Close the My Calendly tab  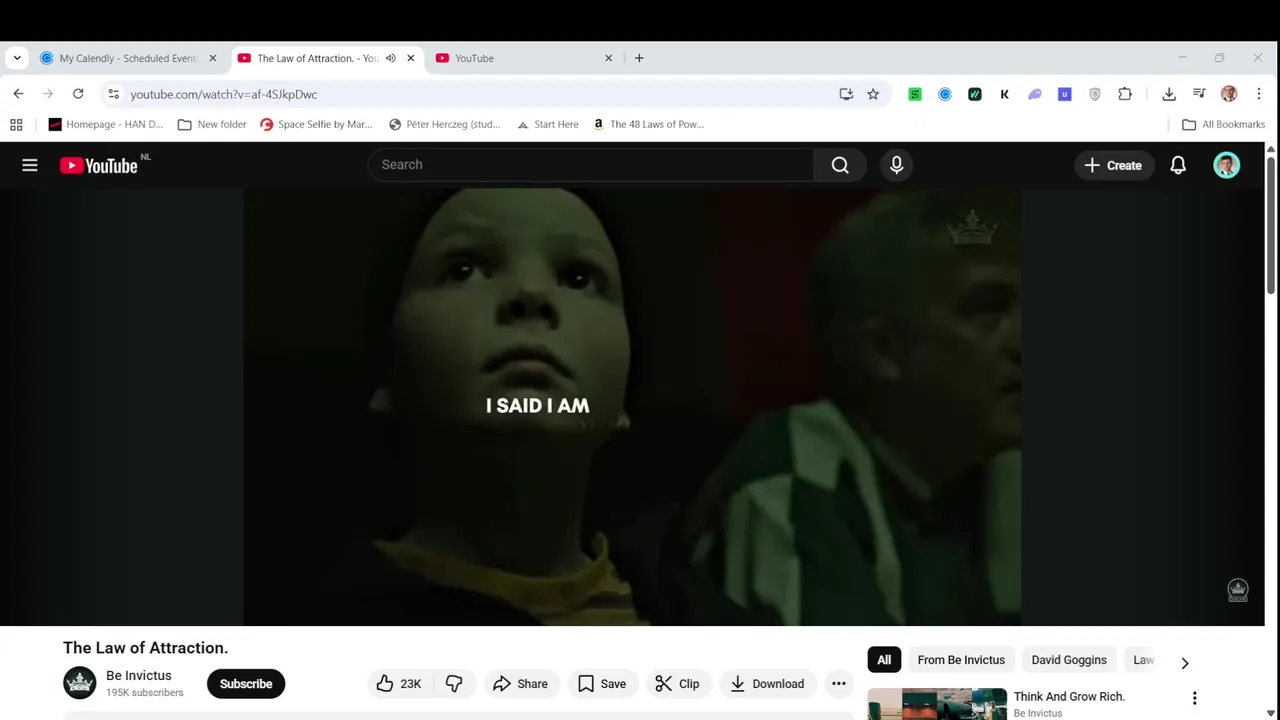click(212, 58)
